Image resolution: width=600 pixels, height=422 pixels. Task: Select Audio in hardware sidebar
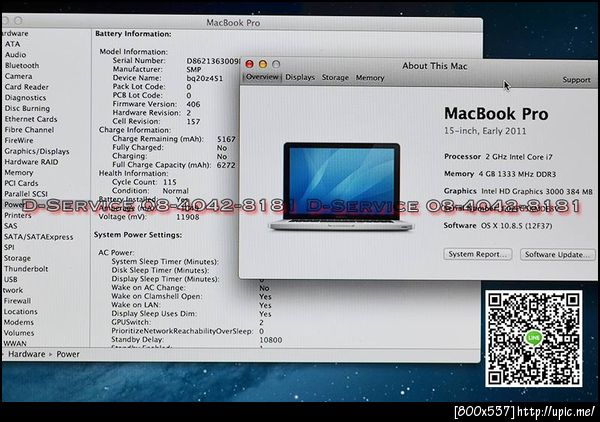tap(15, 55)
